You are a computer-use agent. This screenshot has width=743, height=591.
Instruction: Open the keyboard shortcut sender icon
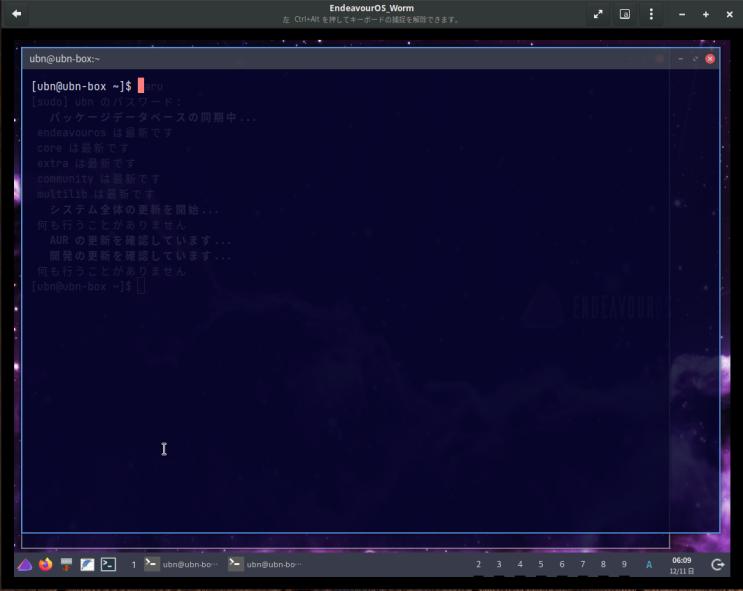pyautogui.click(x=625, y=14)
